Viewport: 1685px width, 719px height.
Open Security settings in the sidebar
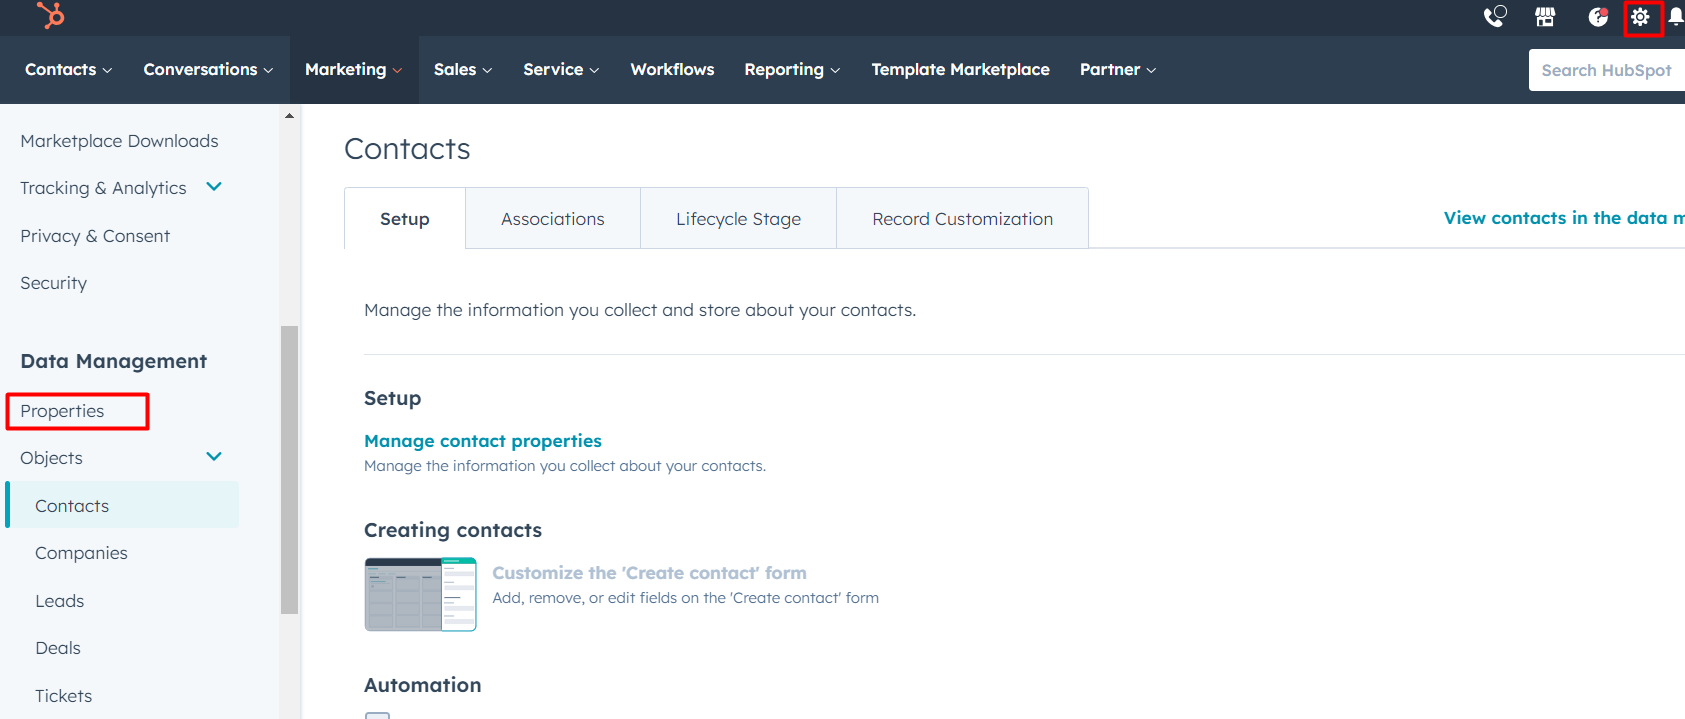click(x=54, y=283)
